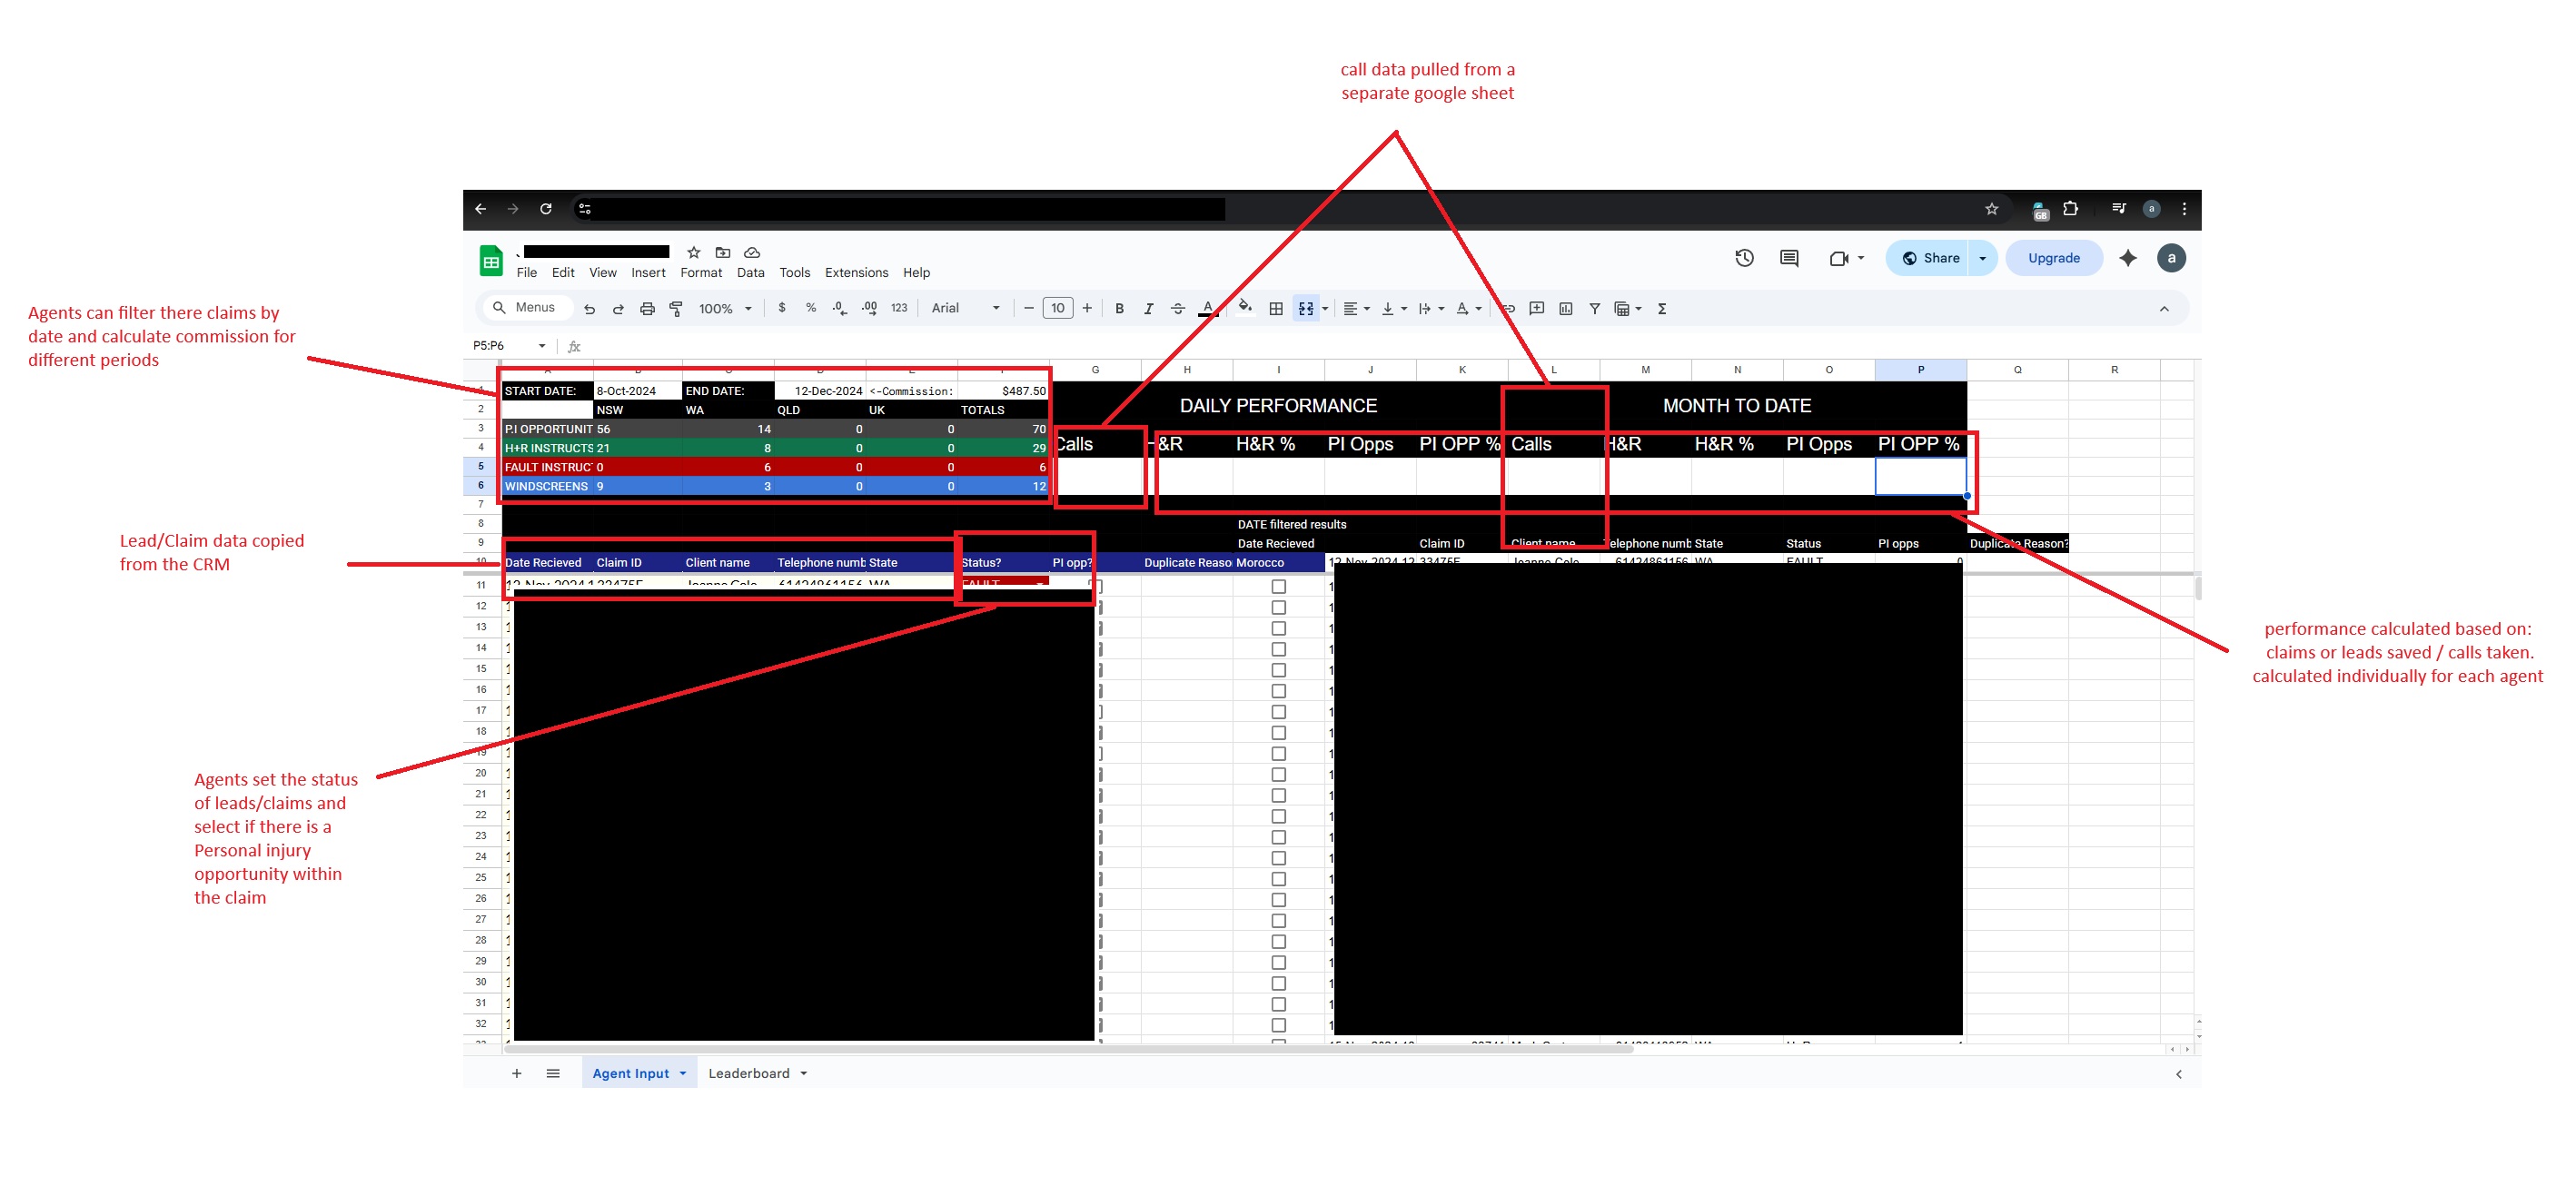Activate the paint format tool
2576x1196 pixels.
tap(676, 309)
